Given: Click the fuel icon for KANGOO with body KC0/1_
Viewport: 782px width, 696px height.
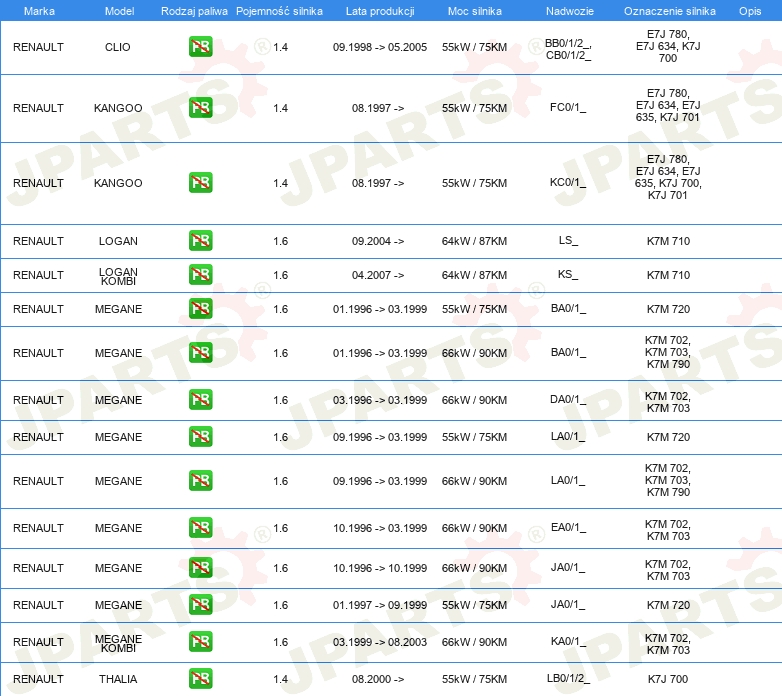Looking at the screenshot, I should (x=200, y=183).
